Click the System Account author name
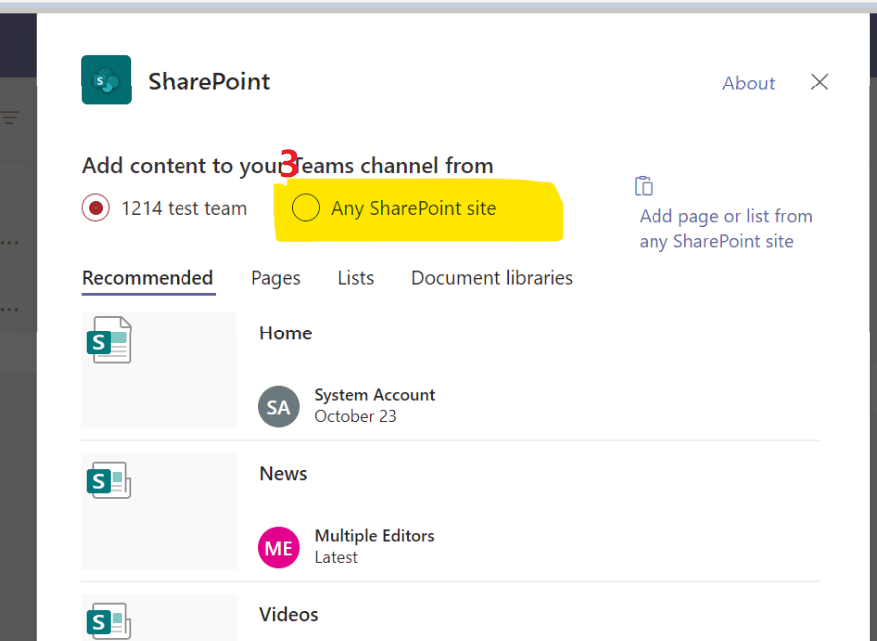Viewport: 877px width, 641px height. 375,395
